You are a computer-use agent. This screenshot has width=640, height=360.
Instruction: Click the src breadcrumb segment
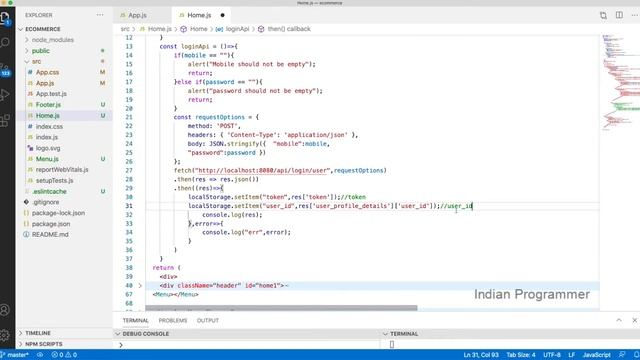[125, 29]
